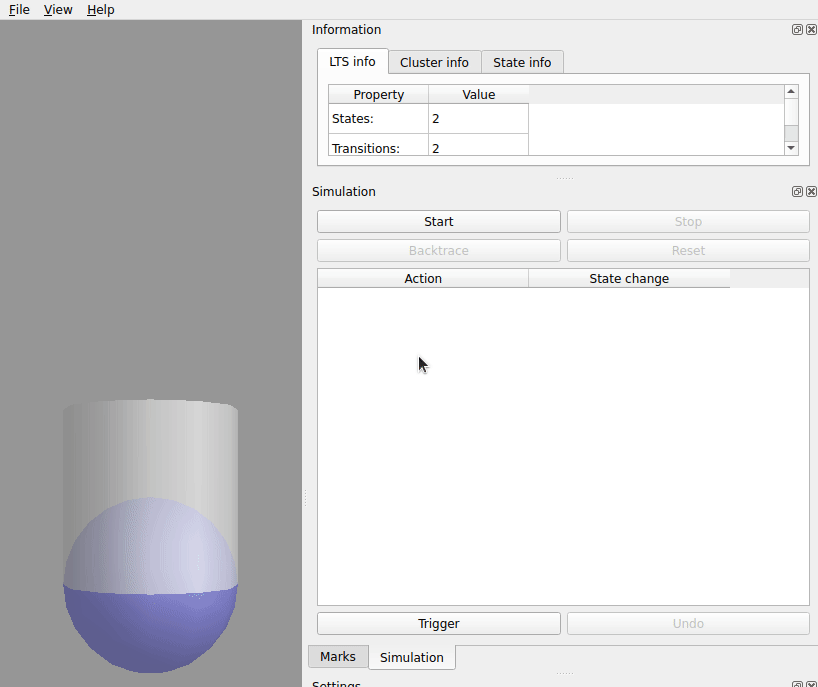The width and height of the screenshot is (818, 687).
Task: Select the States value cell
Action: coord(478,119)
